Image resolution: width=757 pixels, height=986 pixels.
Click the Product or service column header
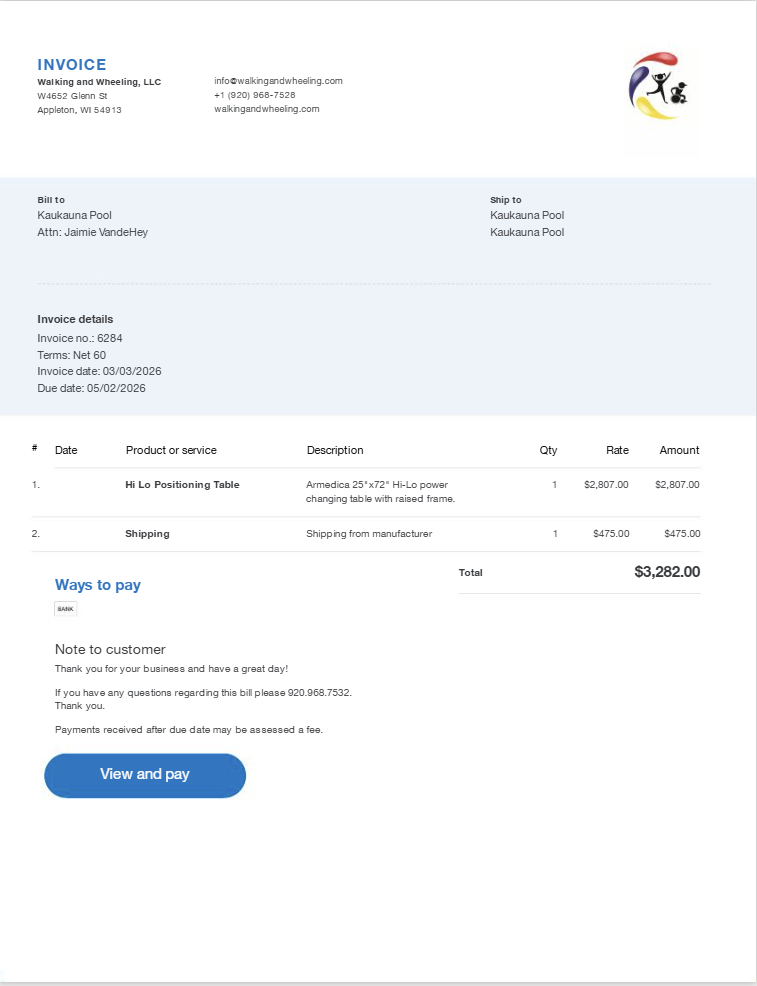[x=171, y=450]
